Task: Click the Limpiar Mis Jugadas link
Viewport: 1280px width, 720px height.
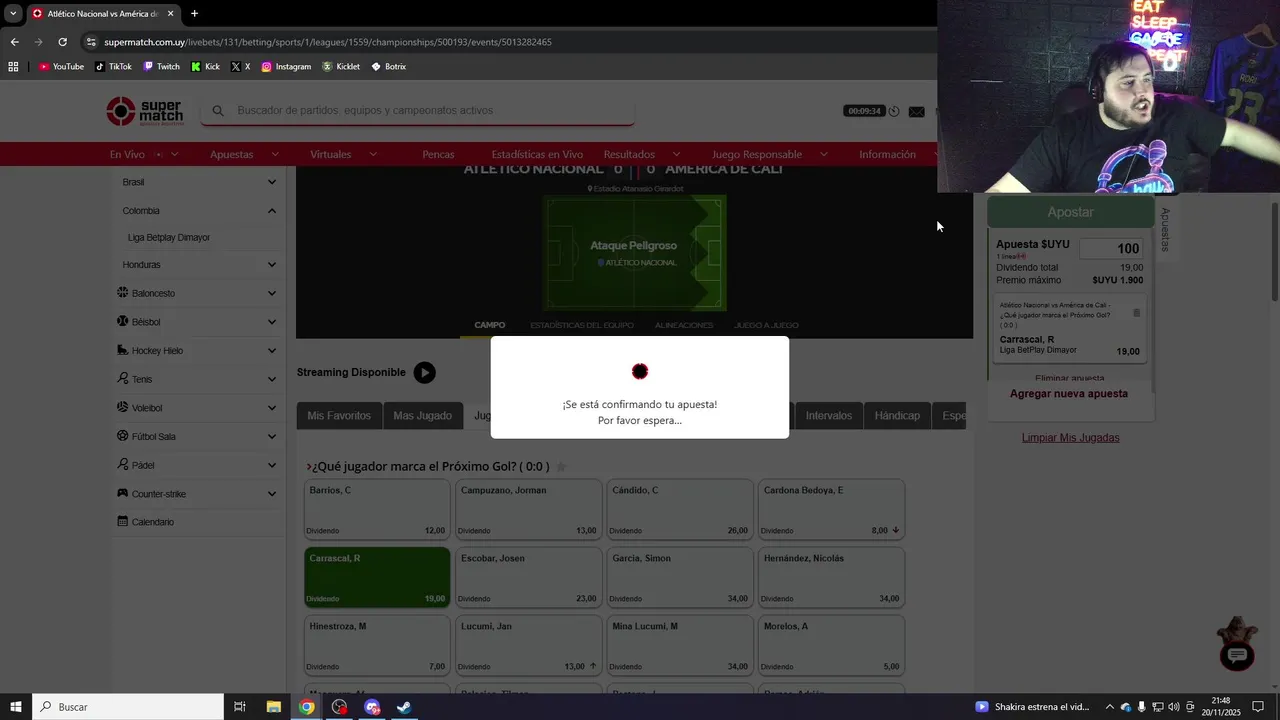Action: (x=1070, y=438)
